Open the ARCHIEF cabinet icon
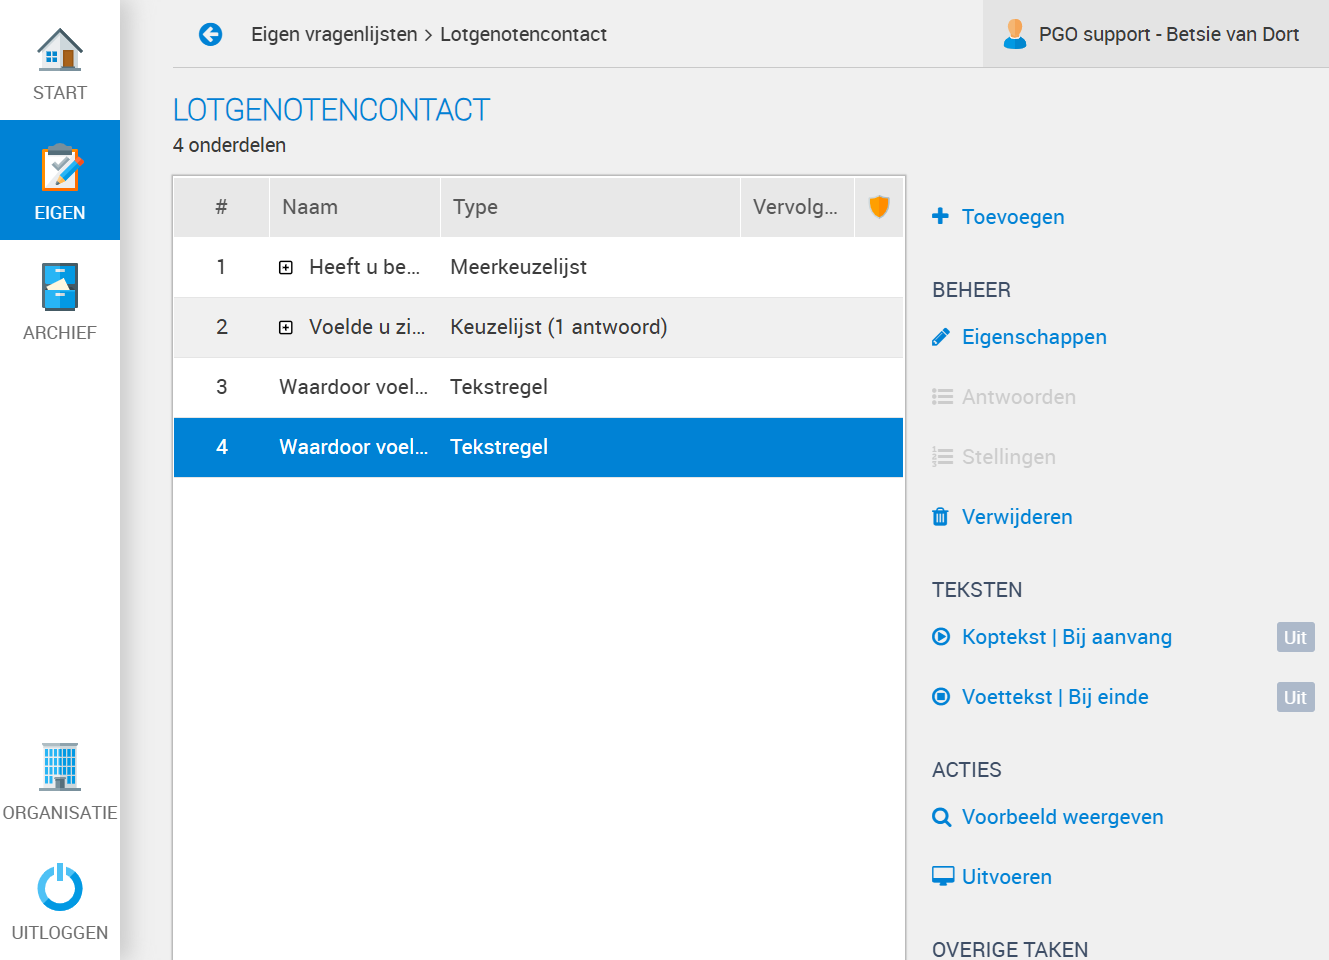Image resolution: width=1329 pixels, height=960 pixels. [x=60, y=287]
